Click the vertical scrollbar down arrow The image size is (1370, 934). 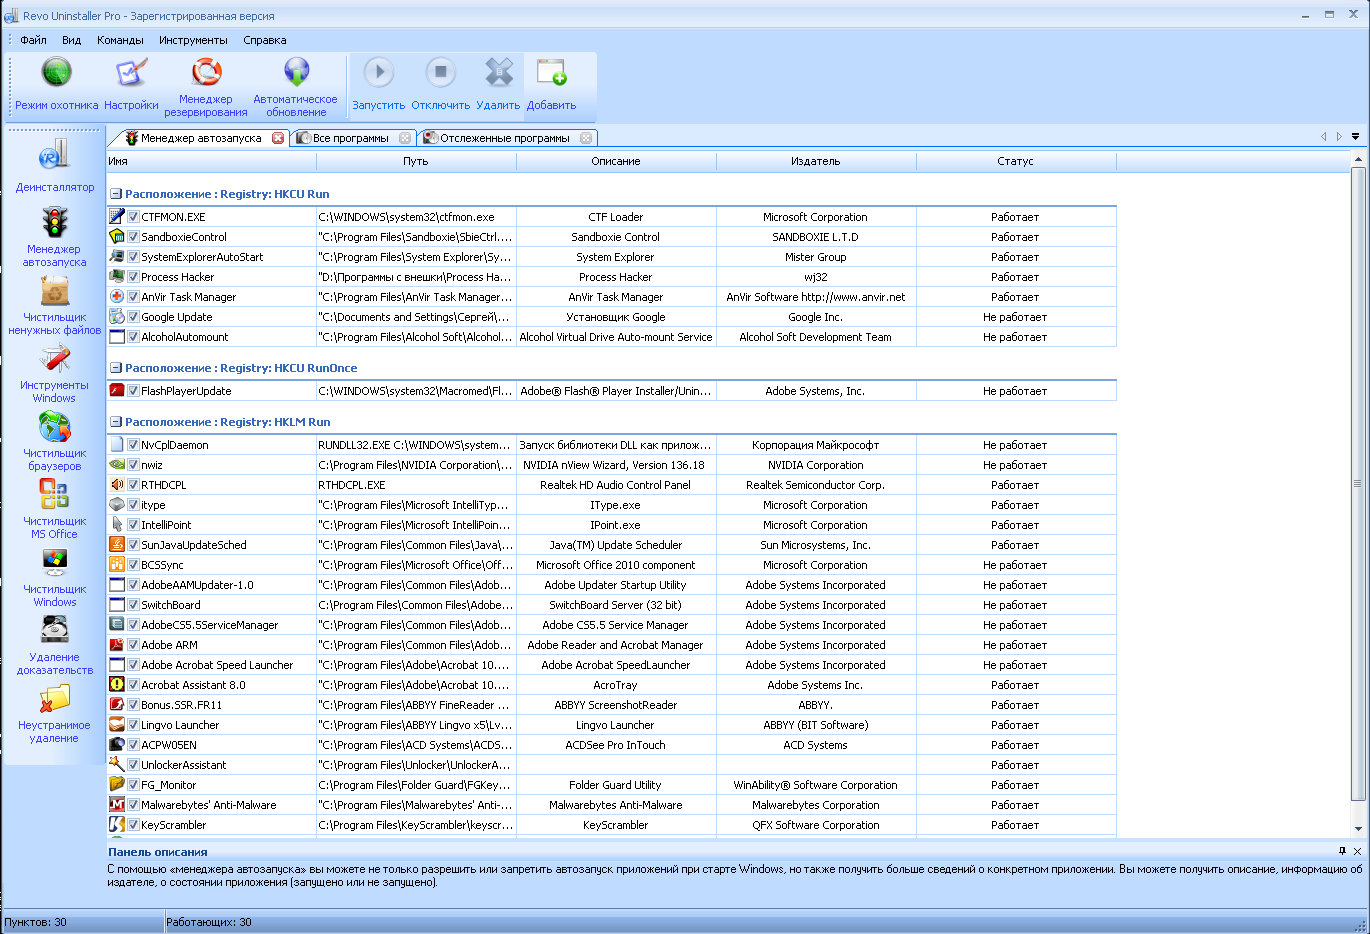[x=1358, y=829]
